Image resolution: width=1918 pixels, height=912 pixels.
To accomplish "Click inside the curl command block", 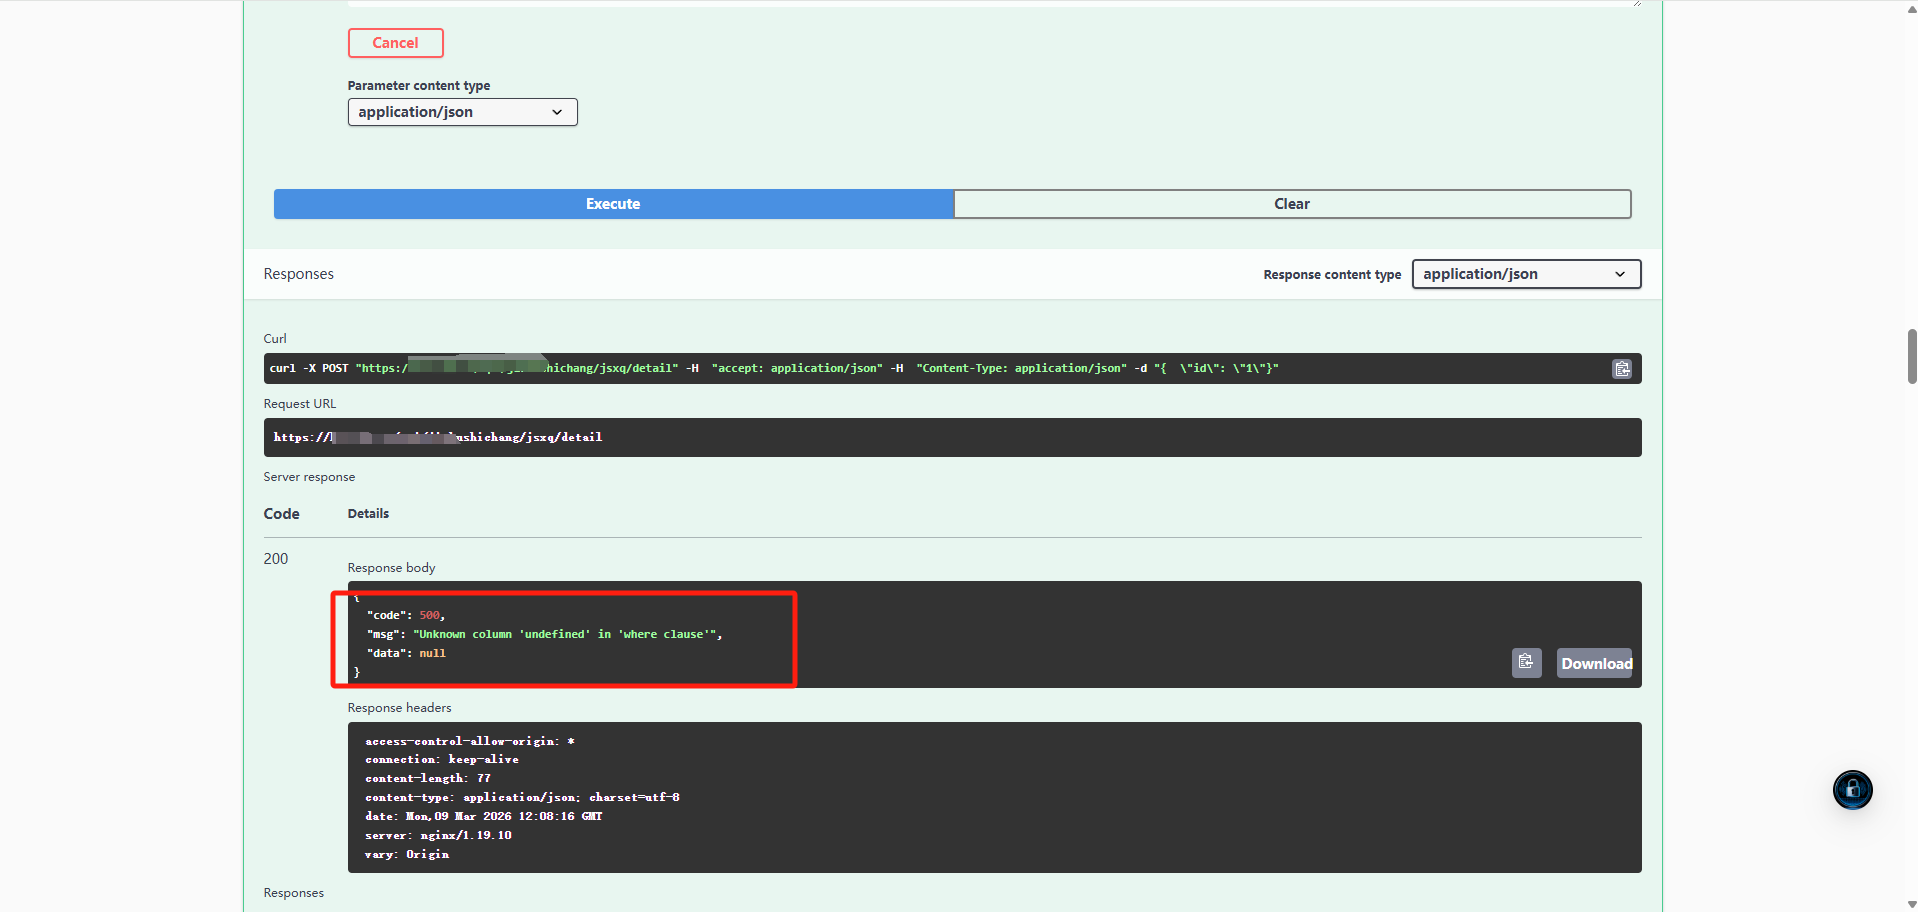I will coord(900,369).
